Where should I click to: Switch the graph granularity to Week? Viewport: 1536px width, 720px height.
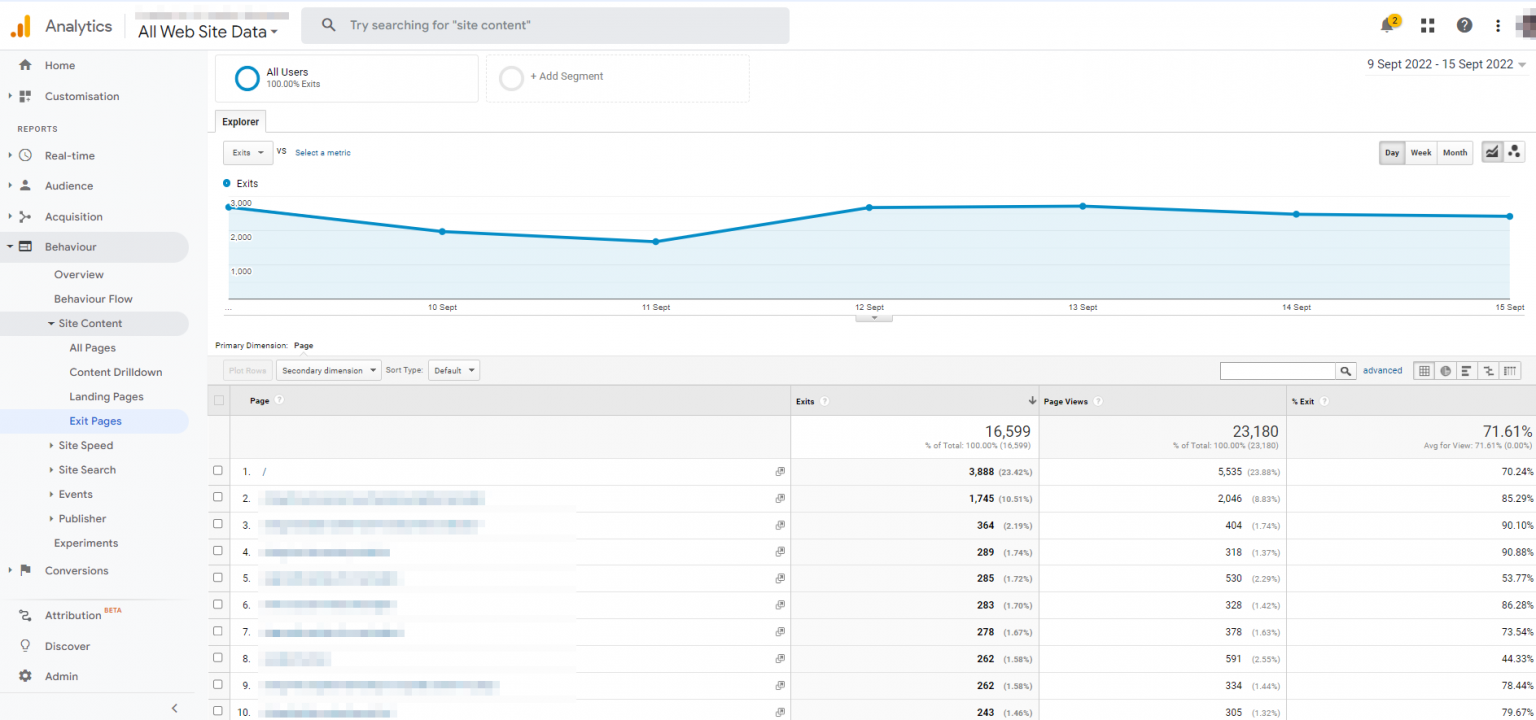(x=1421, y=152)
